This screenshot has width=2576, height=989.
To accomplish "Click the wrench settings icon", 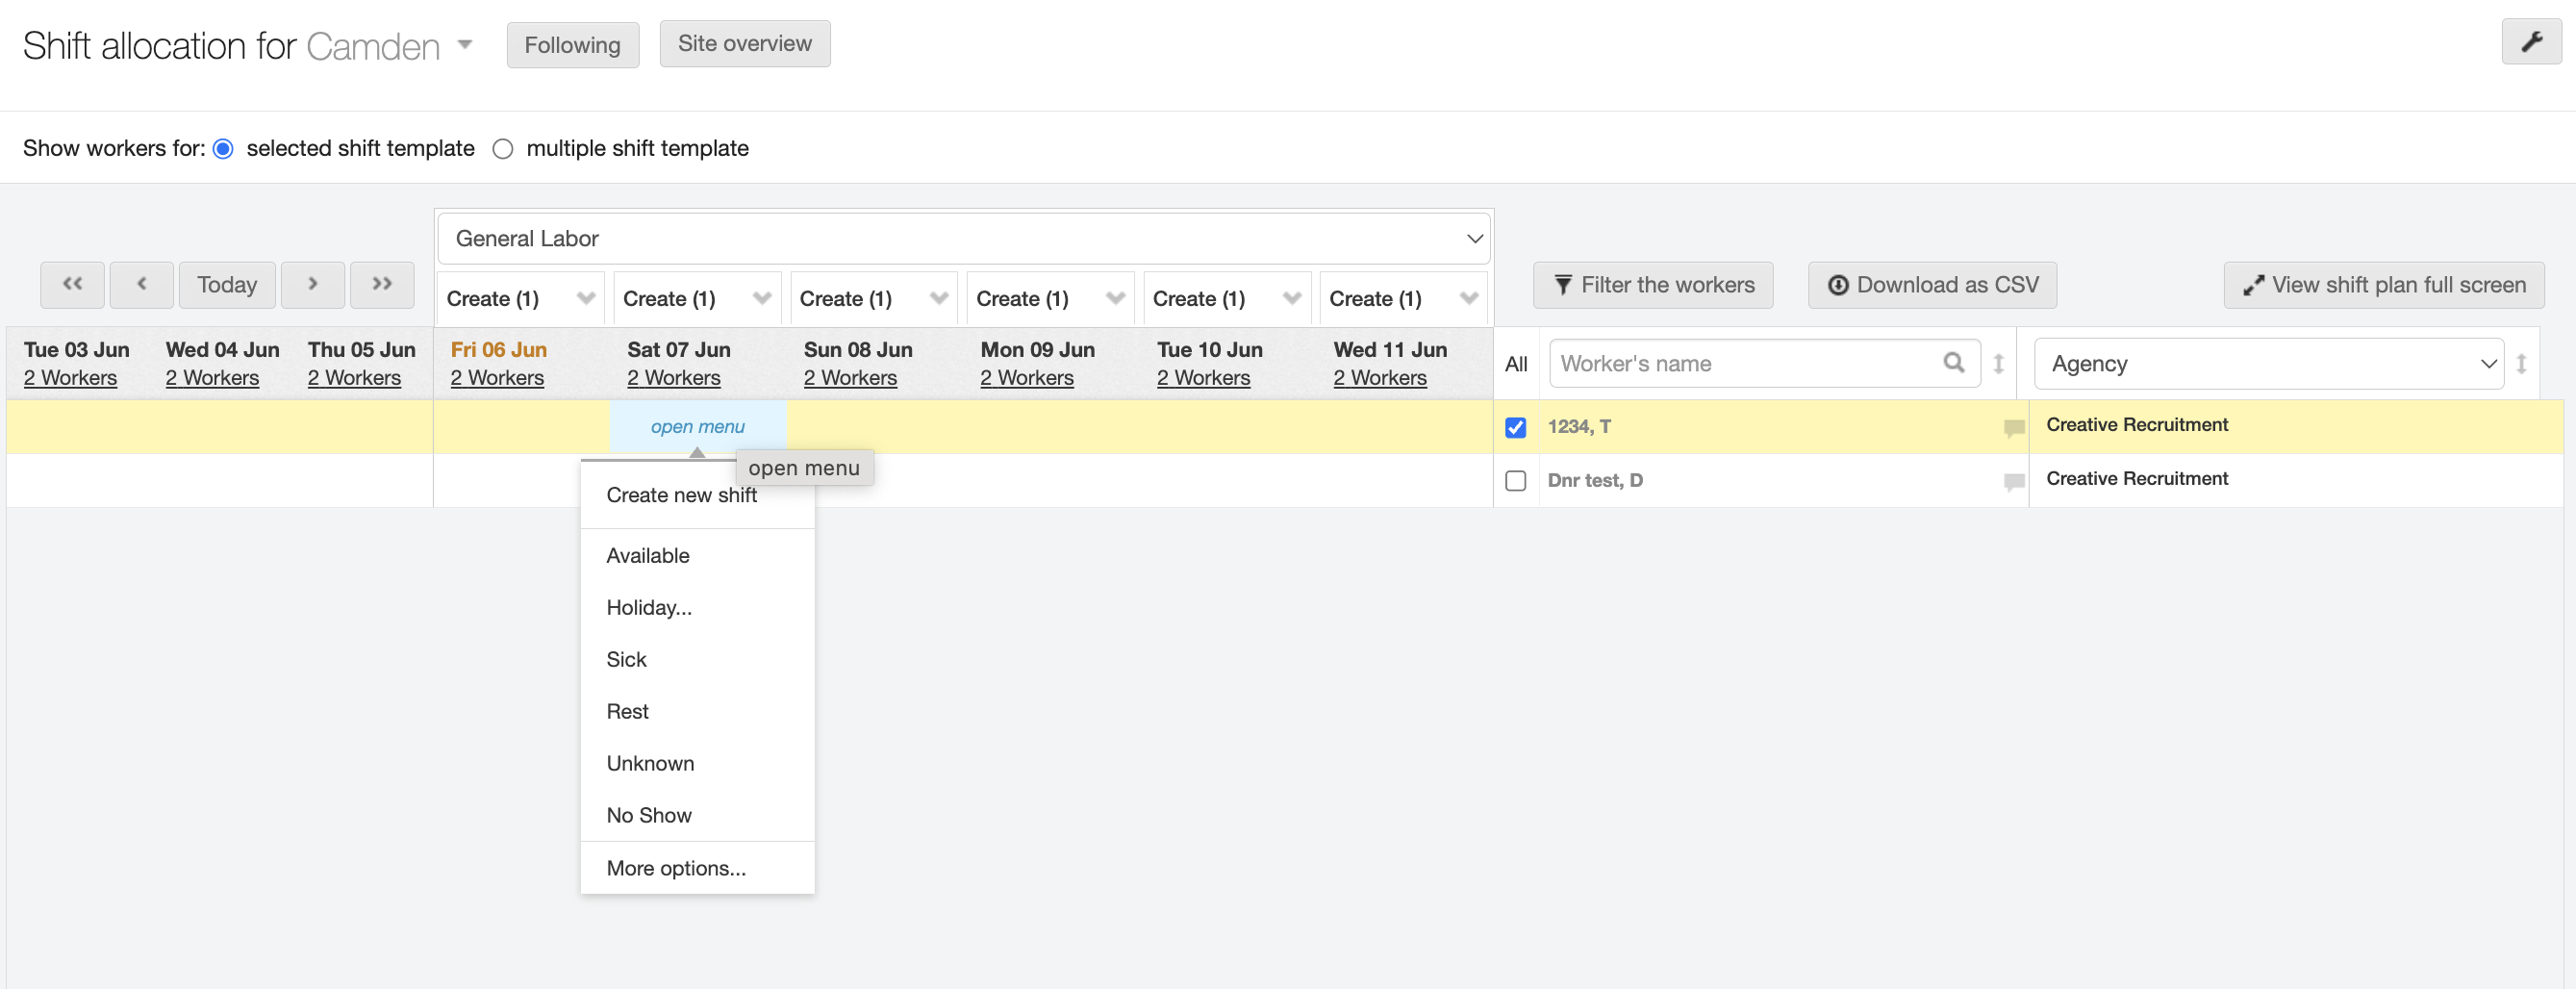I will [x=2531, y=42].
